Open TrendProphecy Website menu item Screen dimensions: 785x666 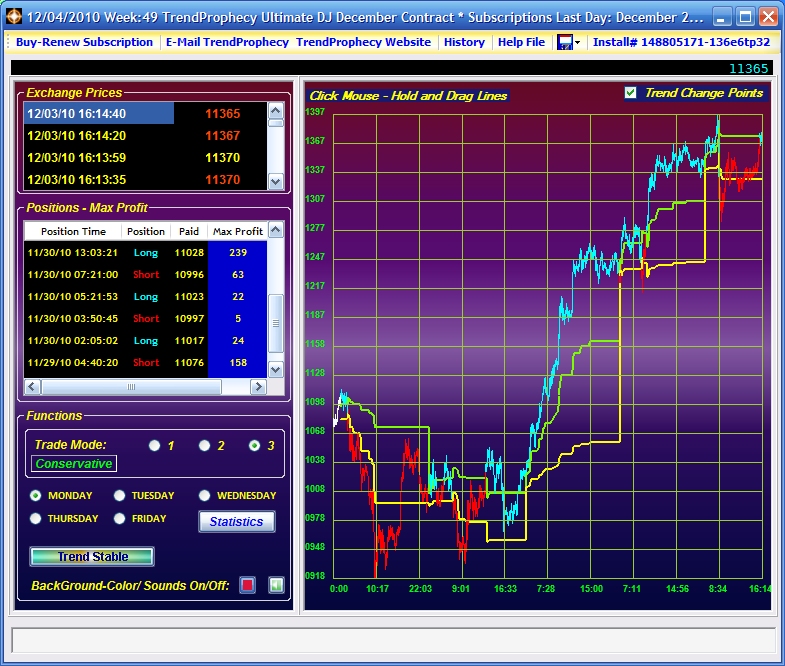point(363,42)
